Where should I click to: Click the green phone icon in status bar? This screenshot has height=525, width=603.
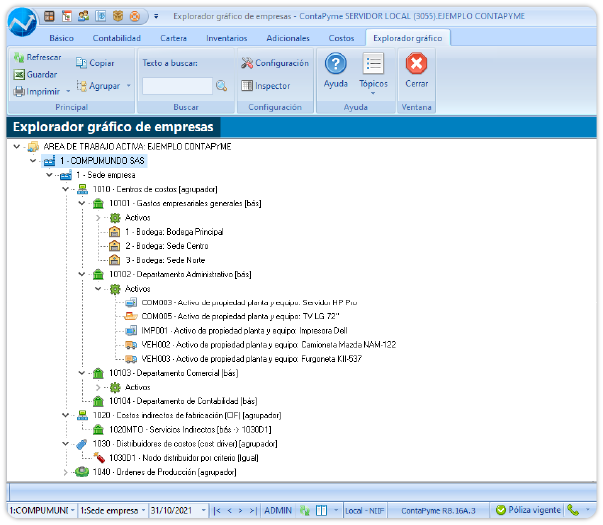[573, 510]
